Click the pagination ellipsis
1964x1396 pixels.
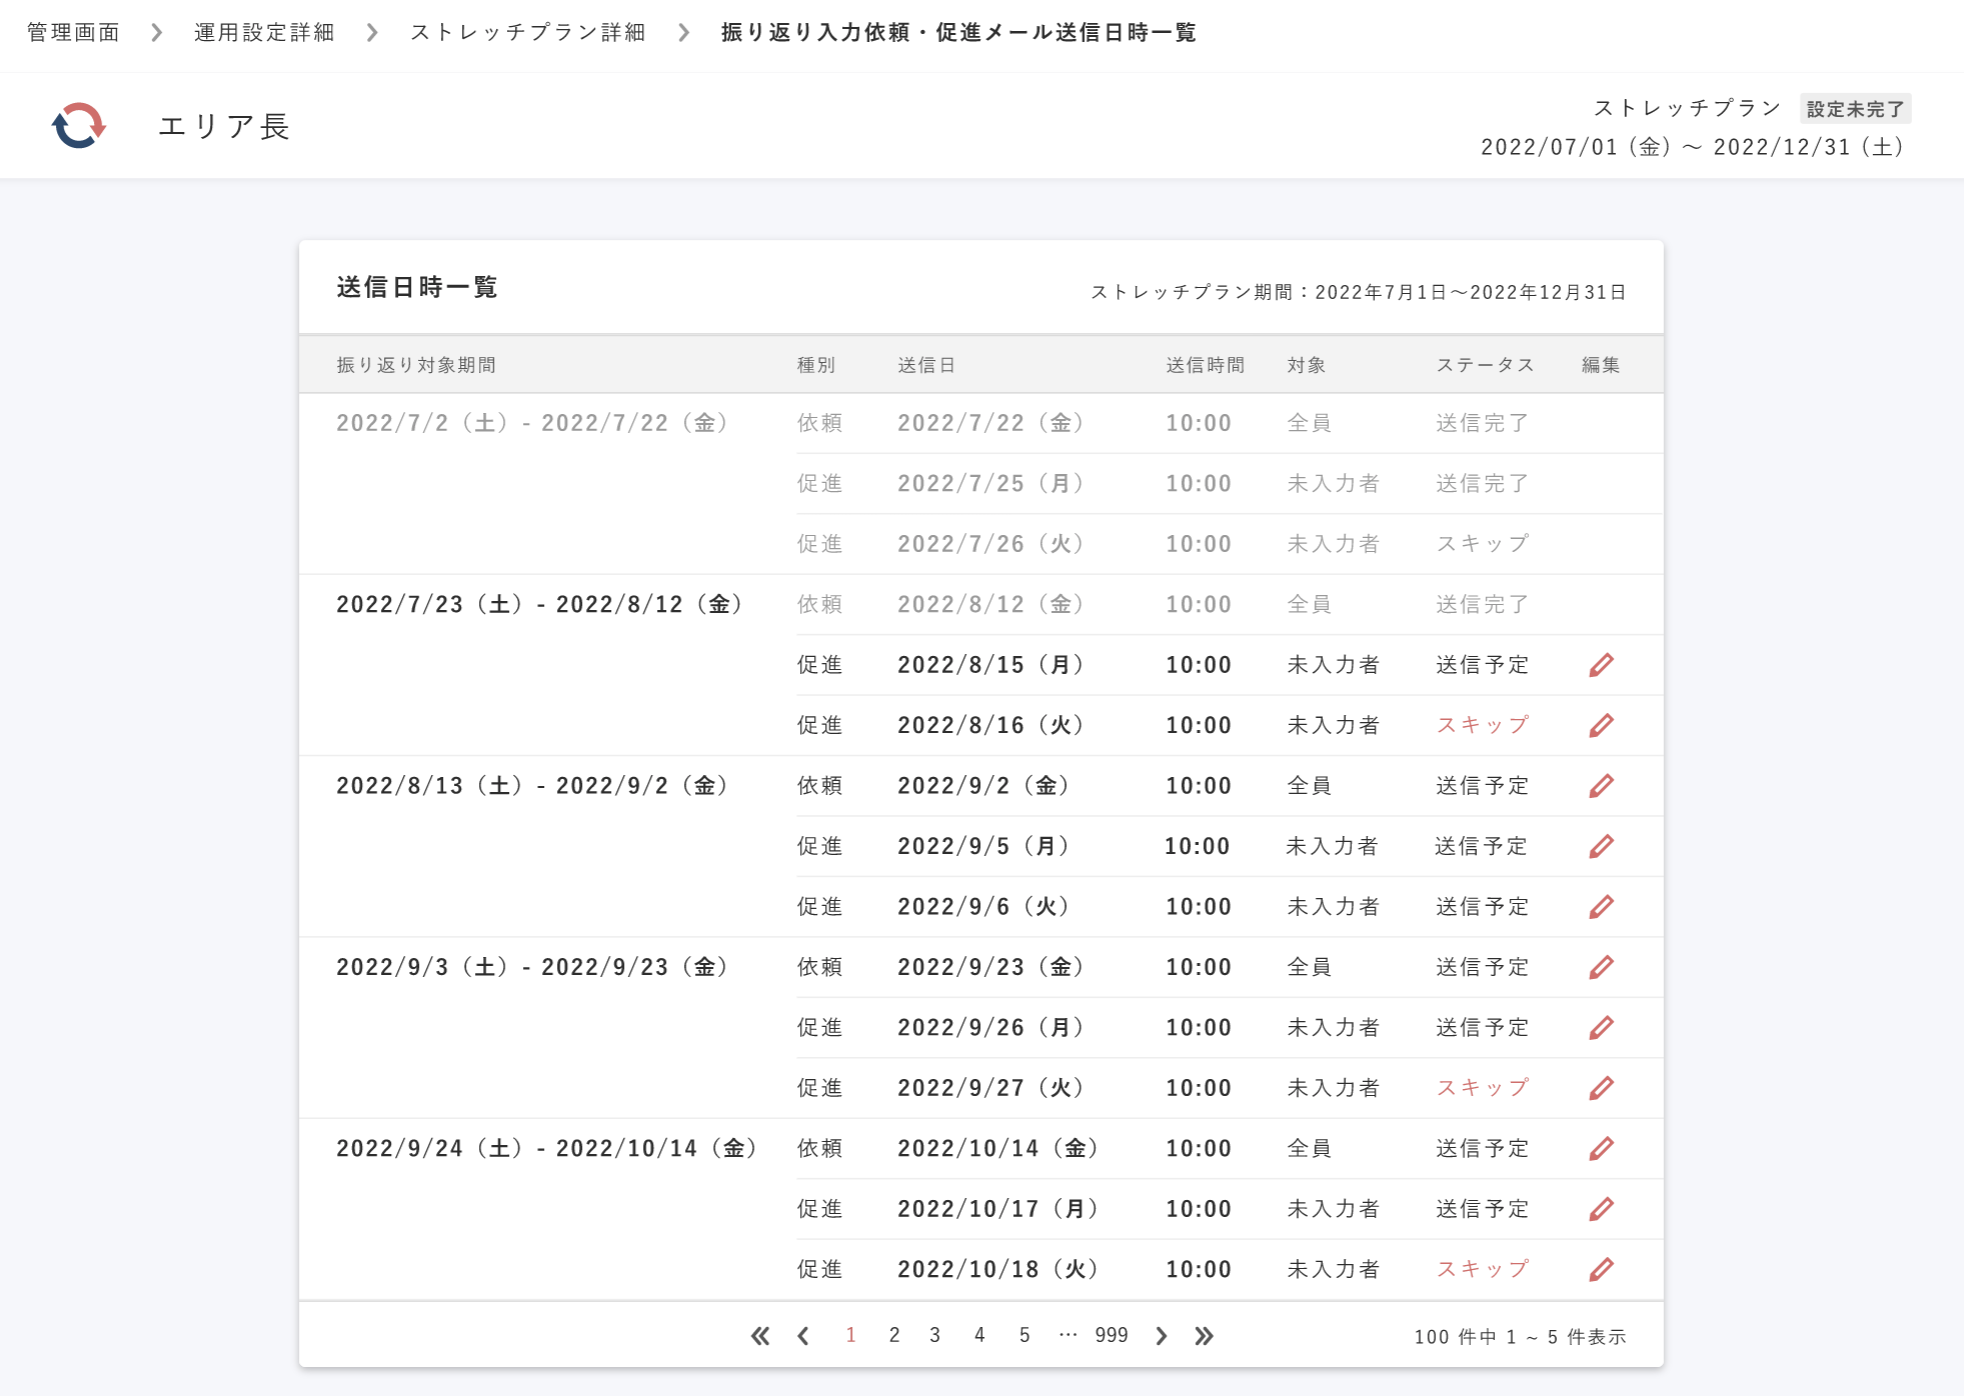[x=1068, y=1335]
